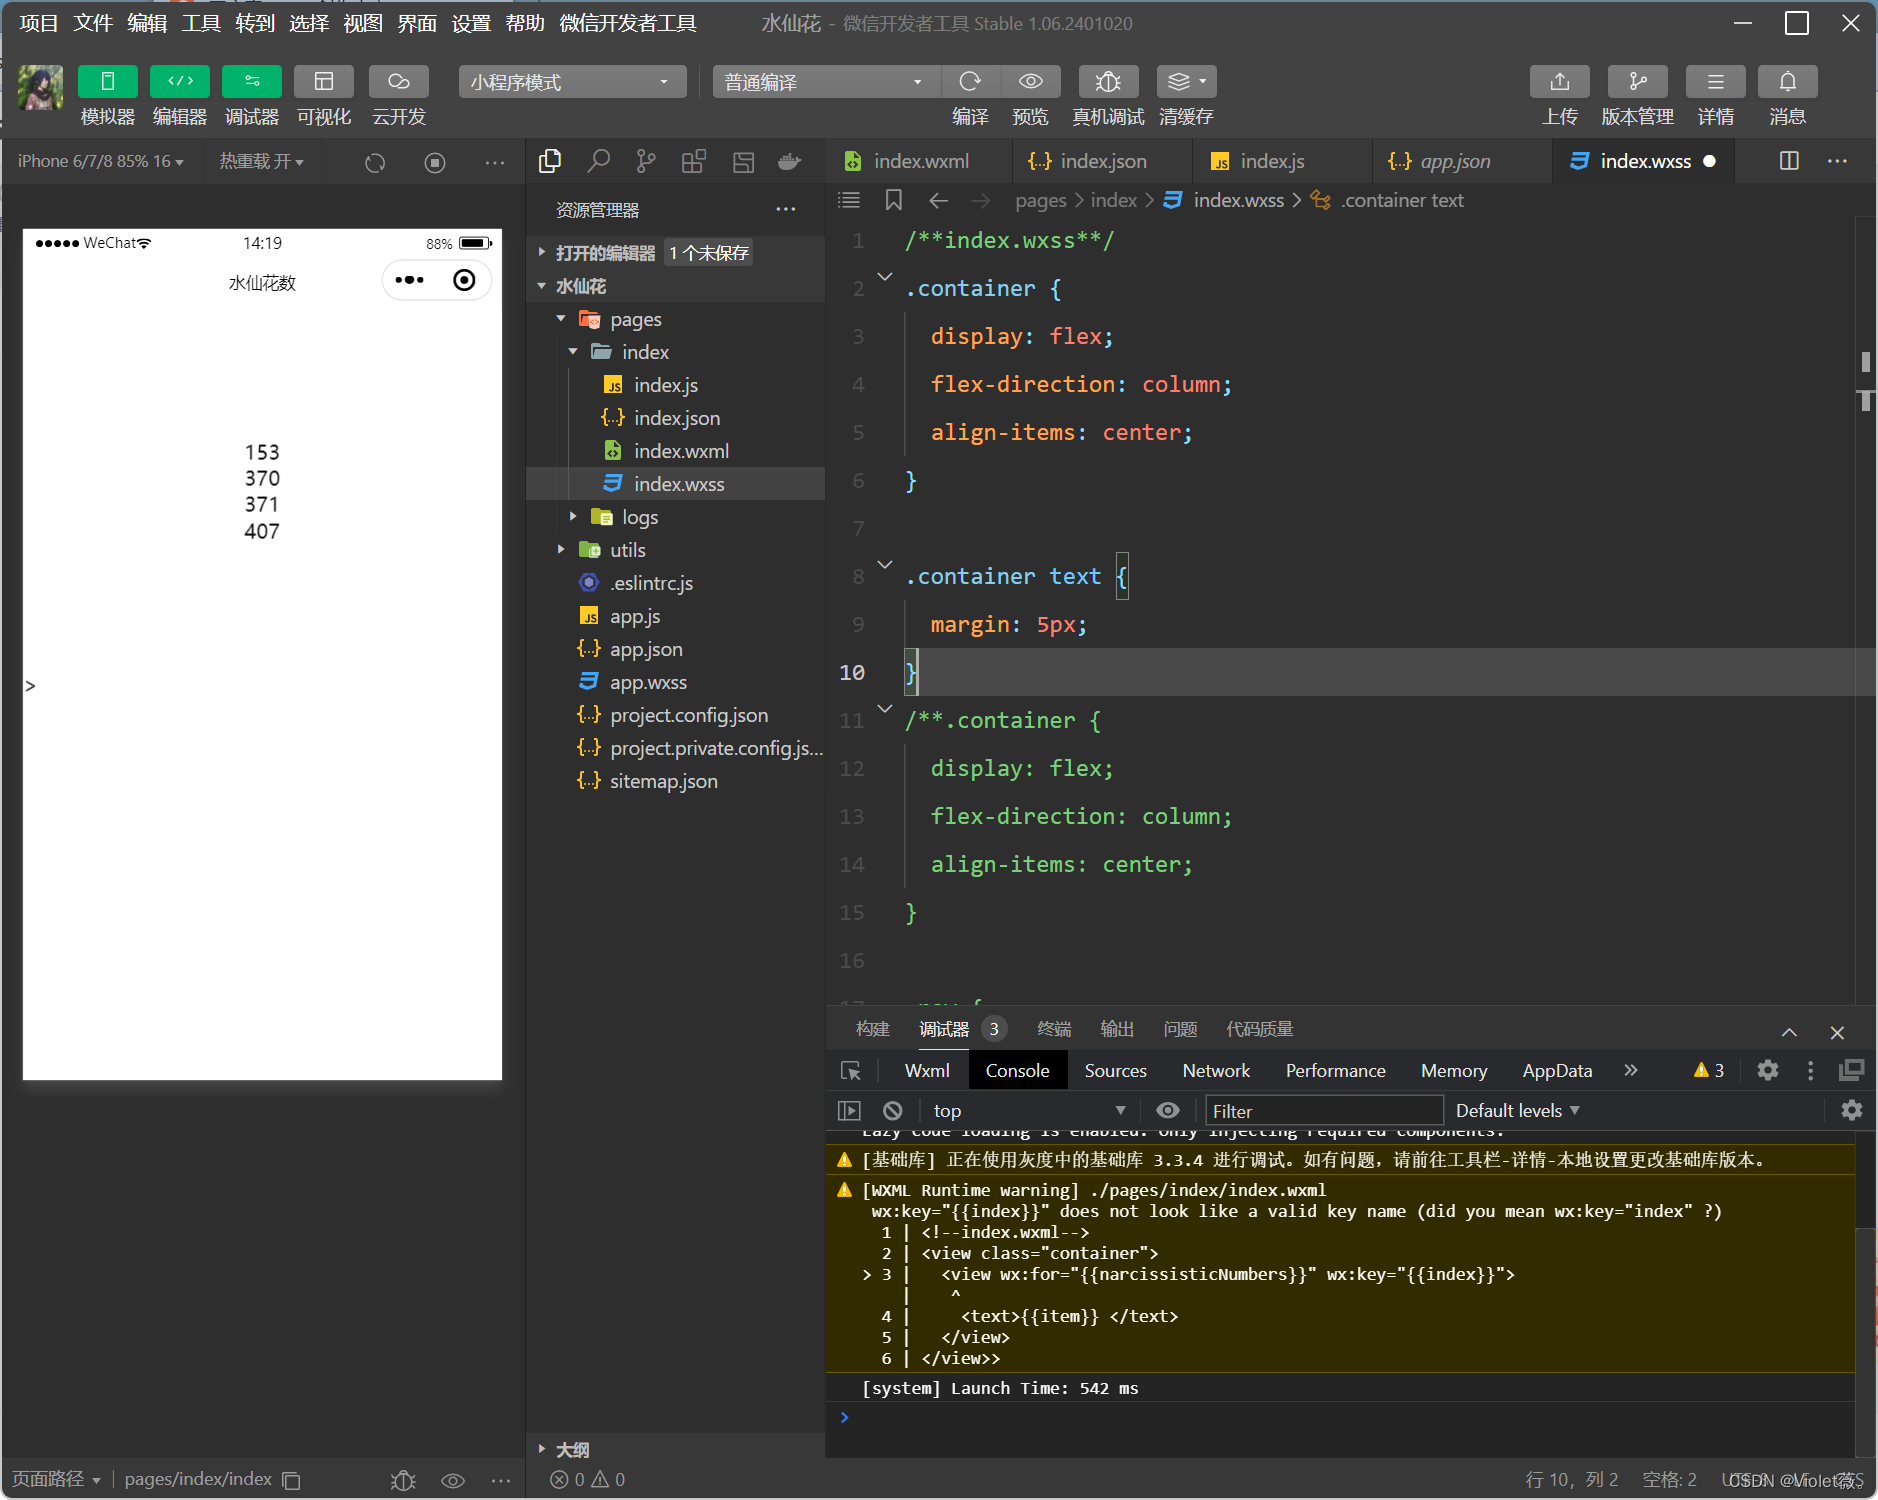Go back in editor navigation
The width and height of the screenshot is (1878, 1500).
(938, 200)
